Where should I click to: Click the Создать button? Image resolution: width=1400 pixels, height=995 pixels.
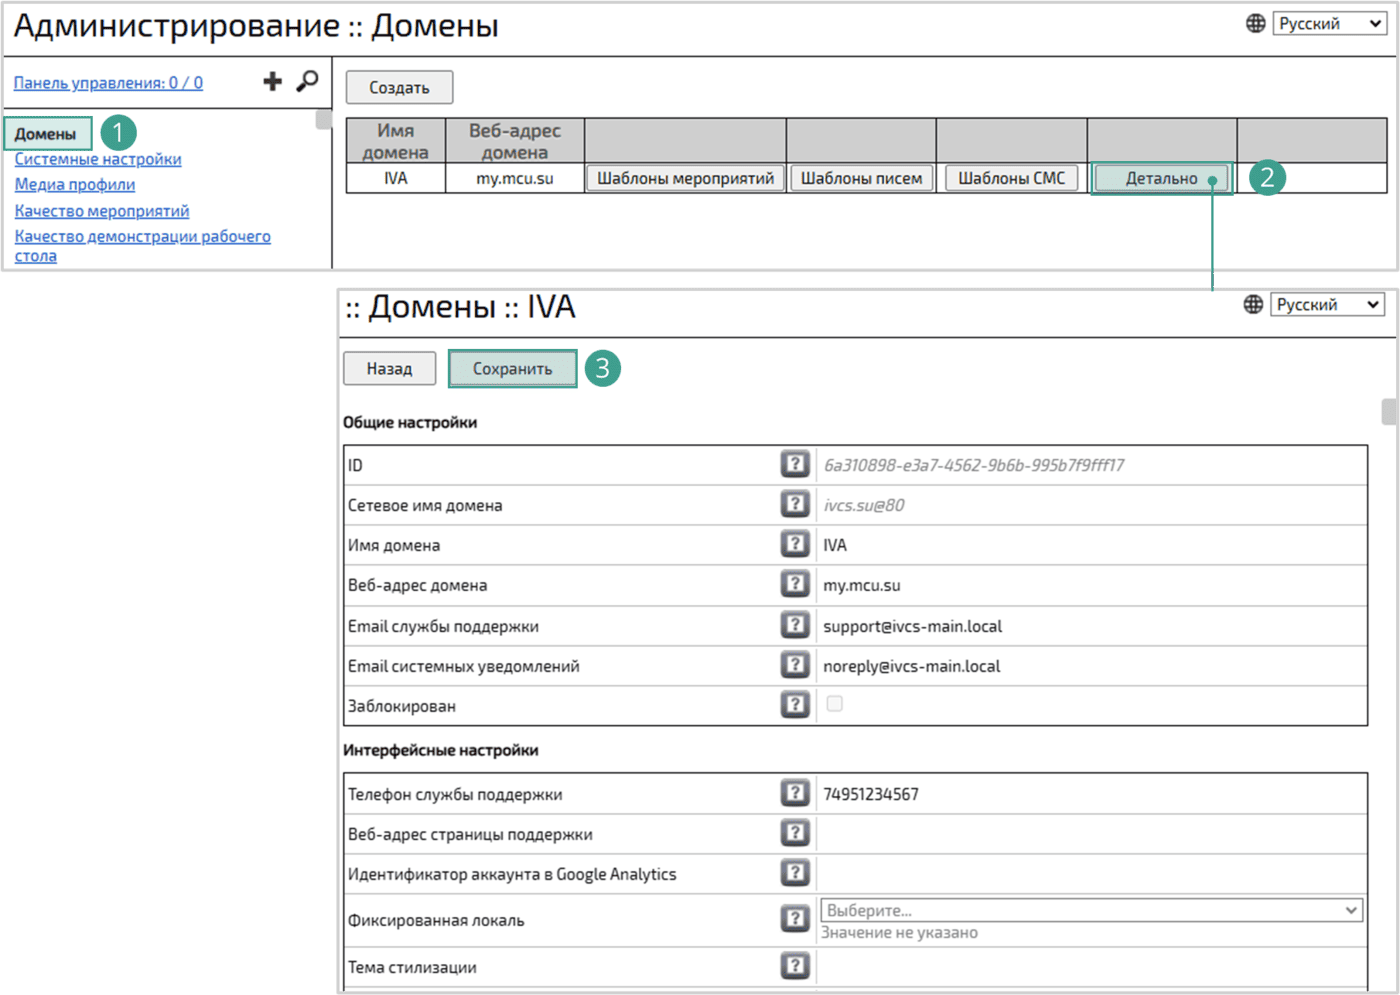tap(399, 88)
